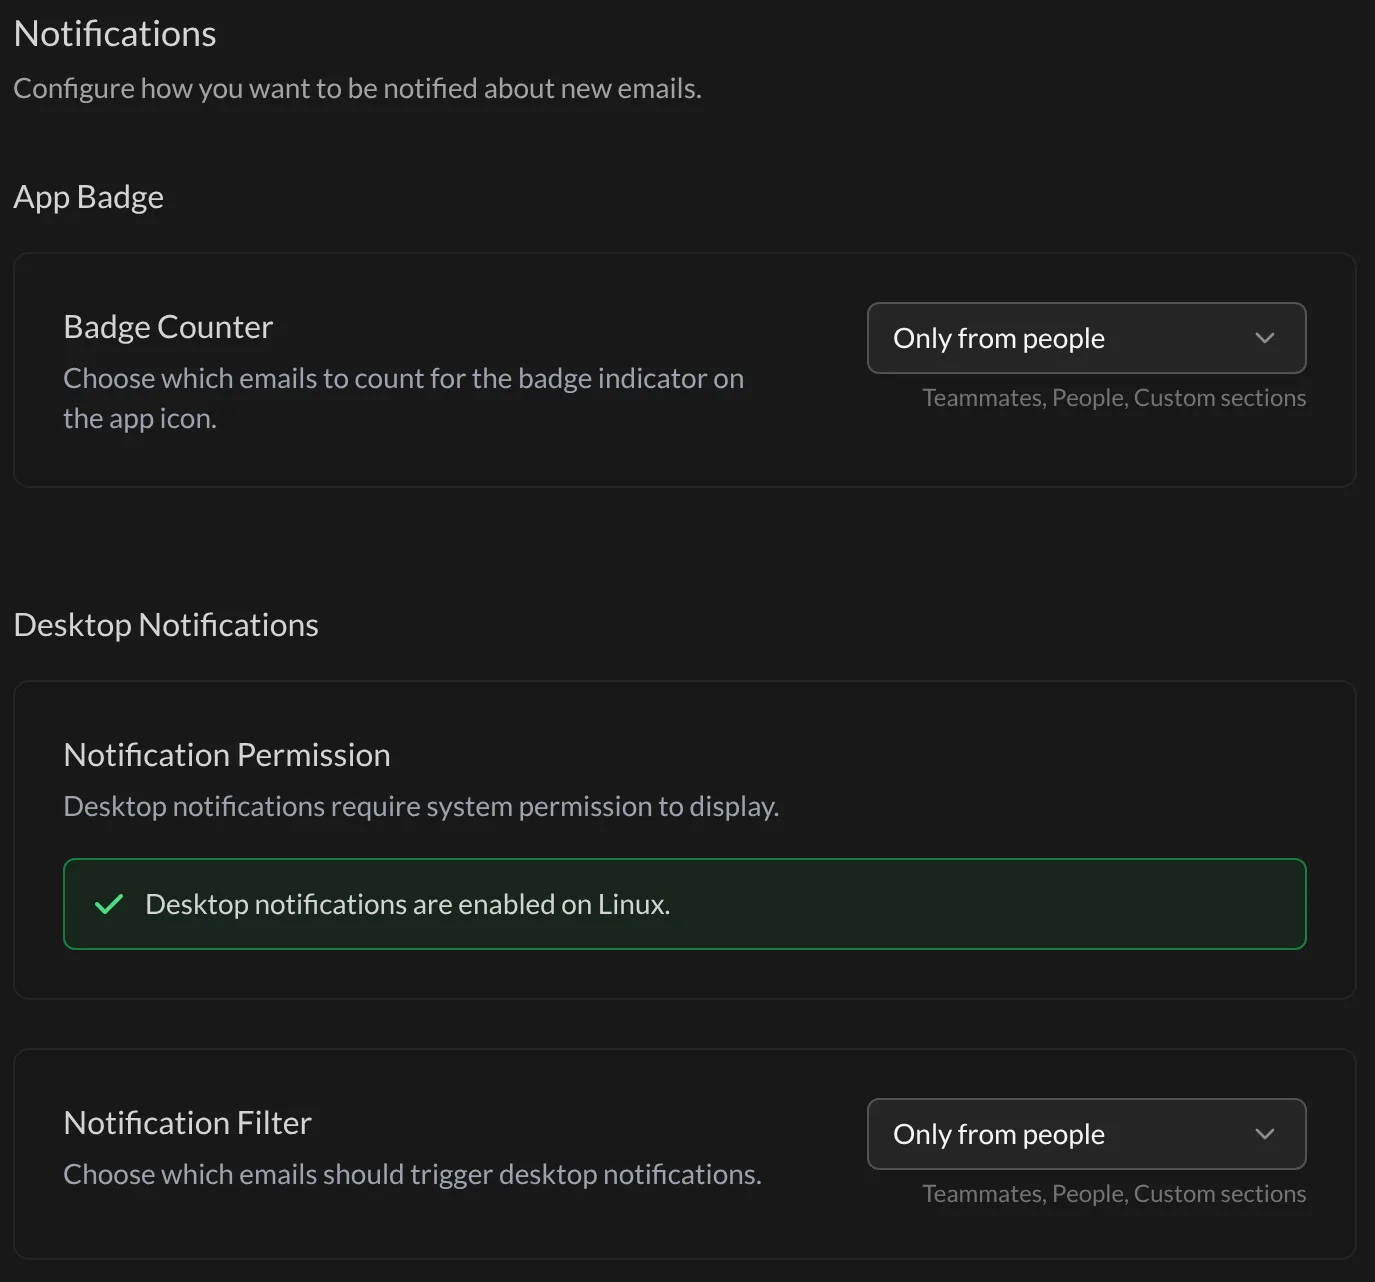Click the hint text under Badge Counter dropdown
Image resolution: width=1375 pixels, height=1282 pixels.
[x=1114, y=398]
